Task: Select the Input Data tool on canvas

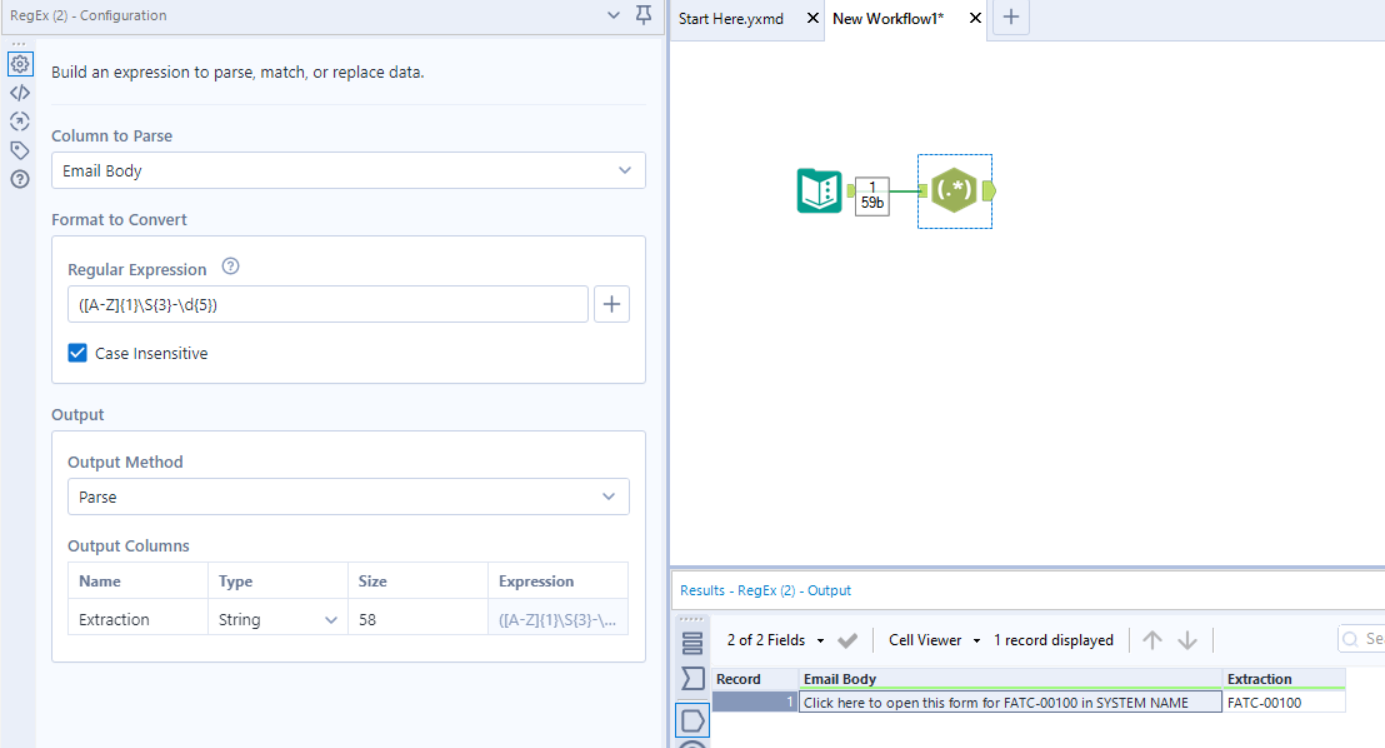Action: tap(820, 190)
